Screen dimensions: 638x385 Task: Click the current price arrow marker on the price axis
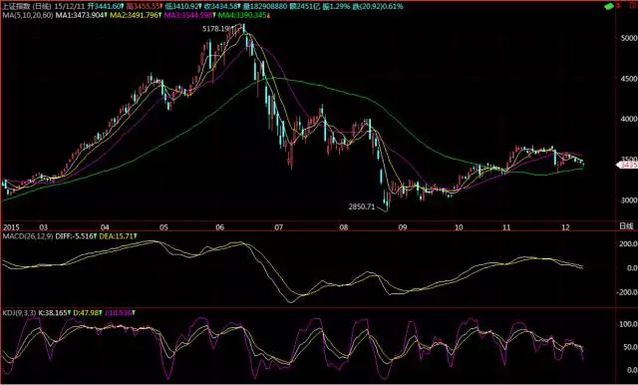[x=627, y=165]
